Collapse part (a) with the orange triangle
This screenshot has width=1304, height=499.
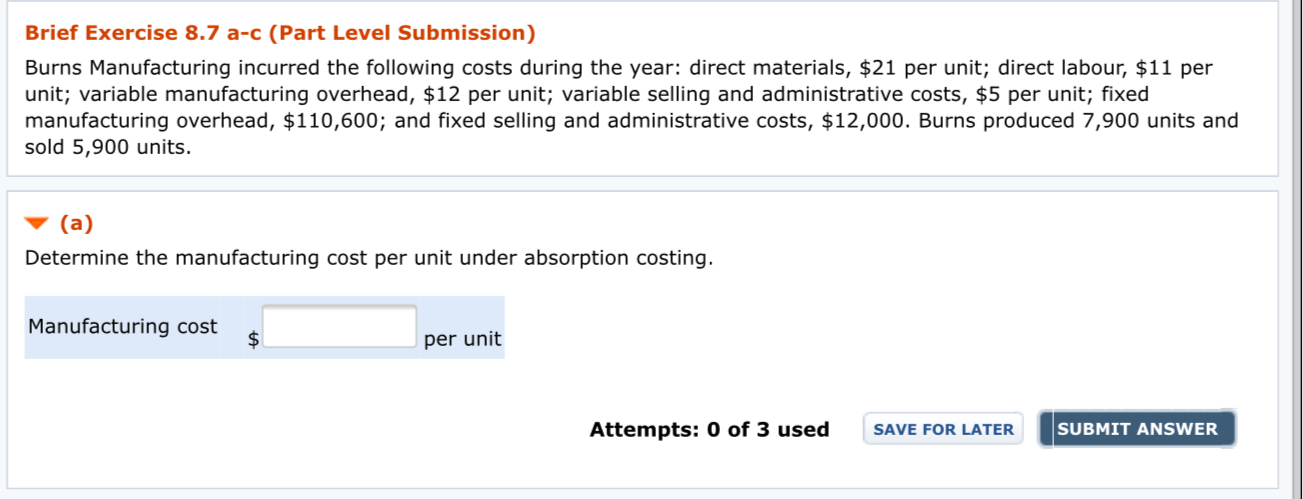coord(38,222)
